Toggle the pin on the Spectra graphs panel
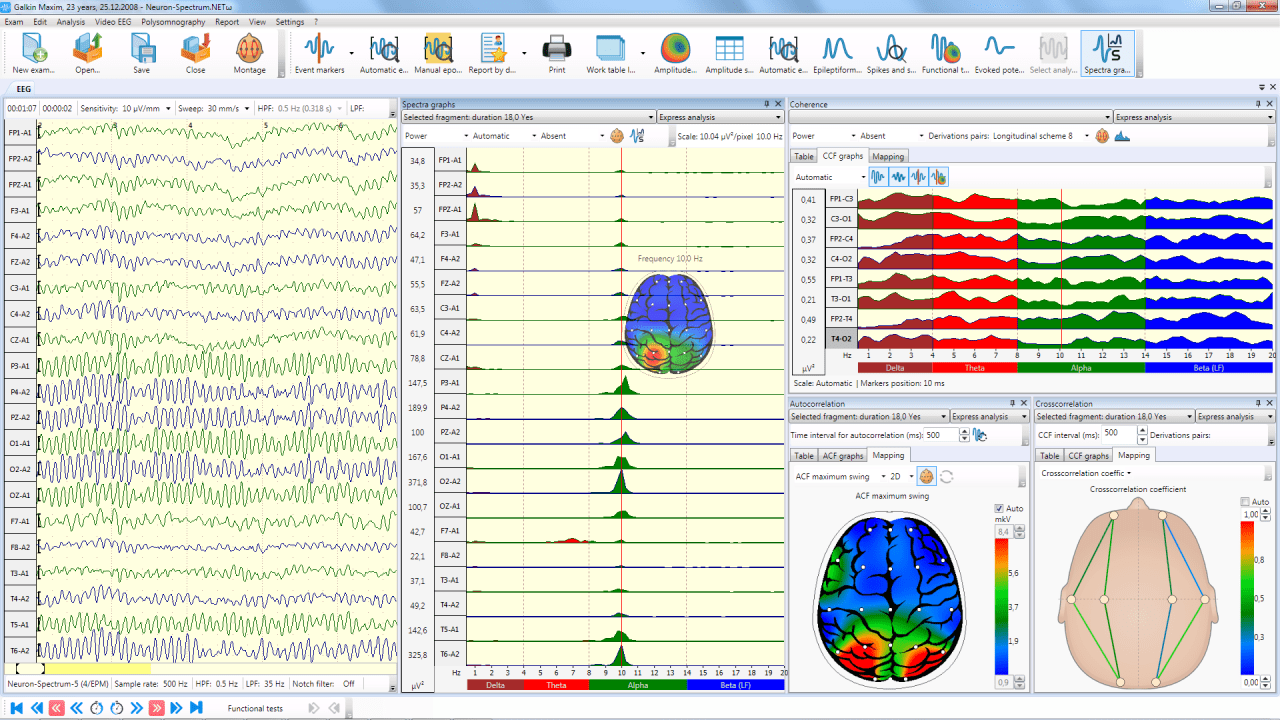This screenshot has height=720, width=1280. pos(768,103)
